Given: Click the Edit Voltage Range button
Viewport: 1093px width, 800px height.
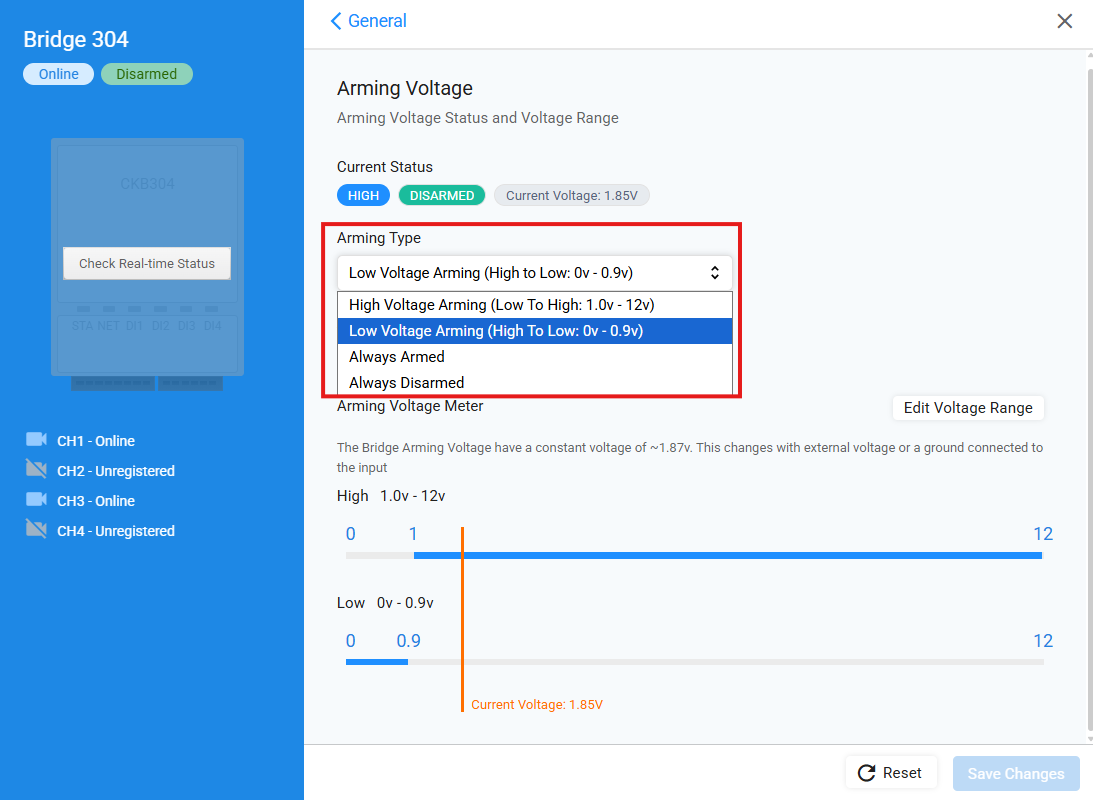Looking at the screenshot, I should click(x=967, y=408).
